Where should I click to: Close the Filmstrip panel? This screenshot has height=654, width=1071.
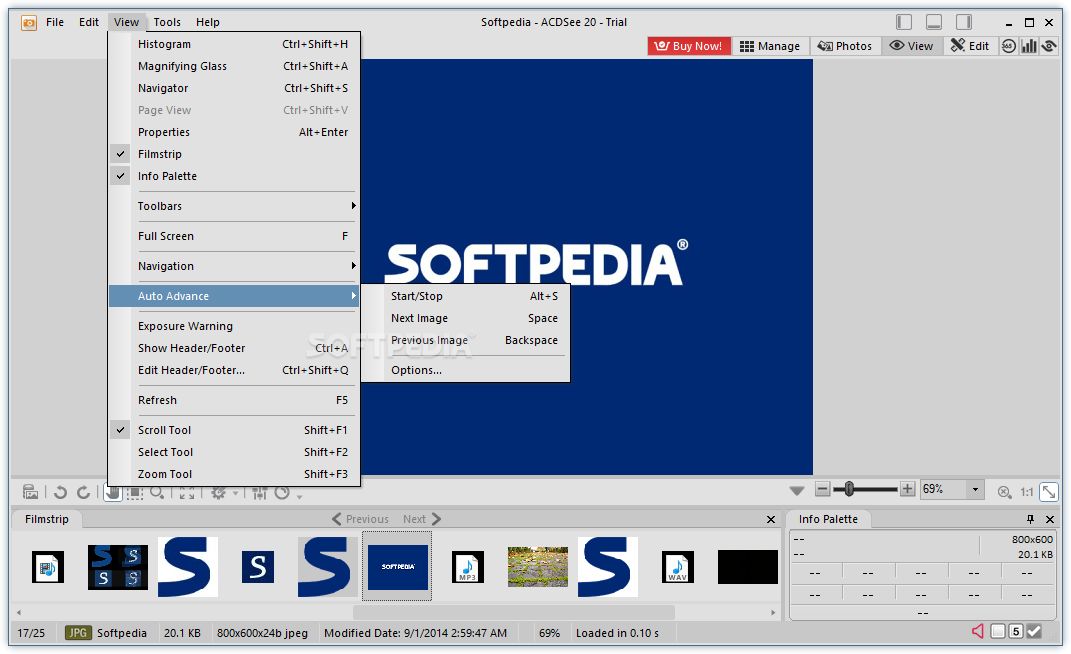click(770, 519)
